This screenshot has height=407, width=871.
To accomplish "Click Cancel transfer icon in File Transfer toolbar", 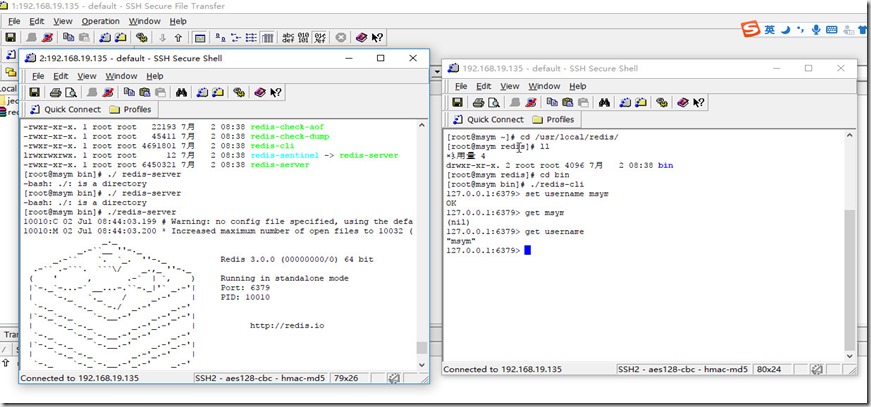I will point(341,38).
